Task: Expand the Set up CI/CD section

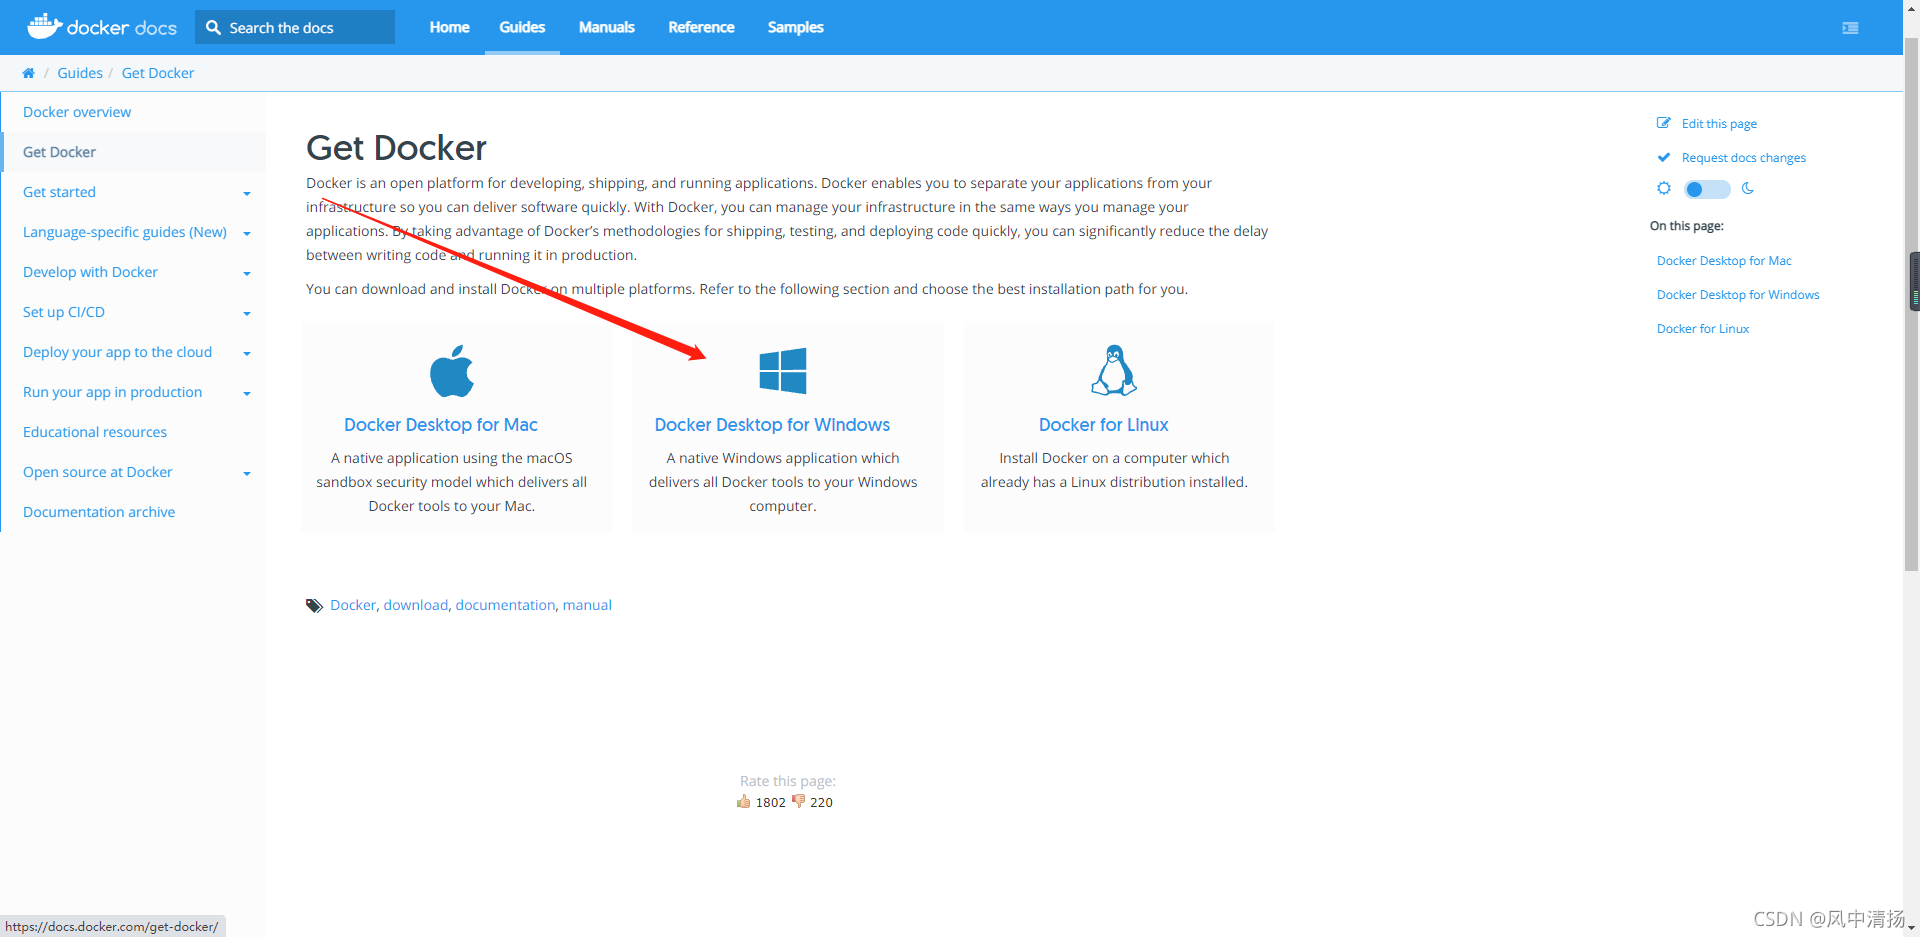Action: click(247, 313)
